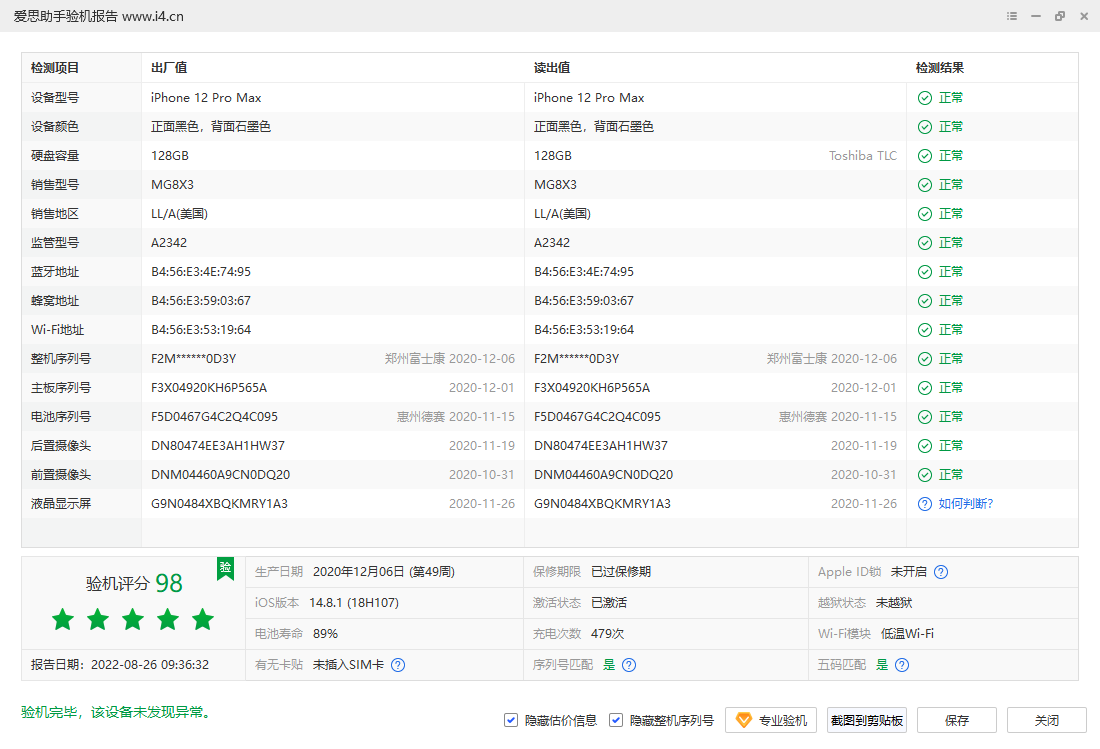Select the Wi-Fi module value 低温Wi-Fi

click(x=907, y=634)
